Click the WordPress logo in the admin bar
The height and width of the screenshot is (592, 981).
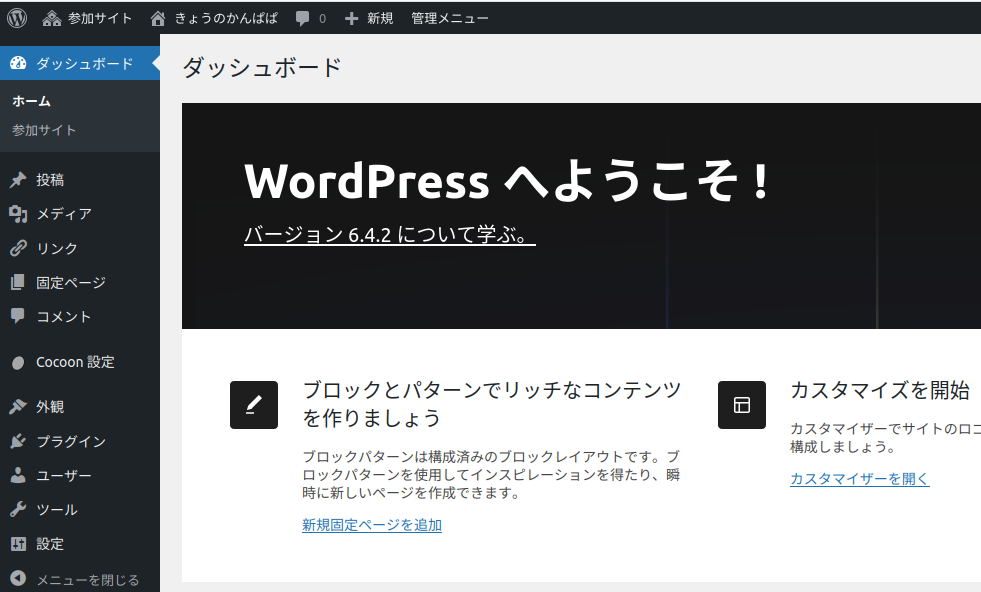point(16,17)
